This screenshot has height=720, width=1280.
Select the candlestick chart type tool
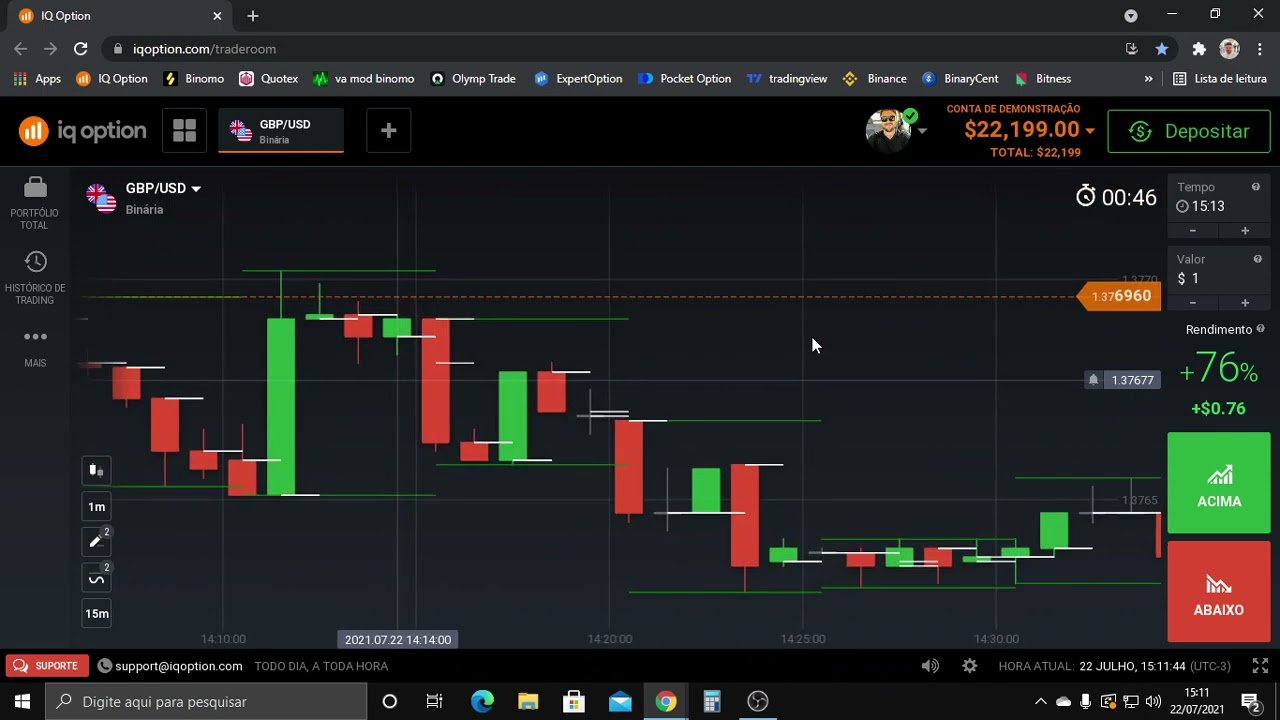[x=96, y=470]
